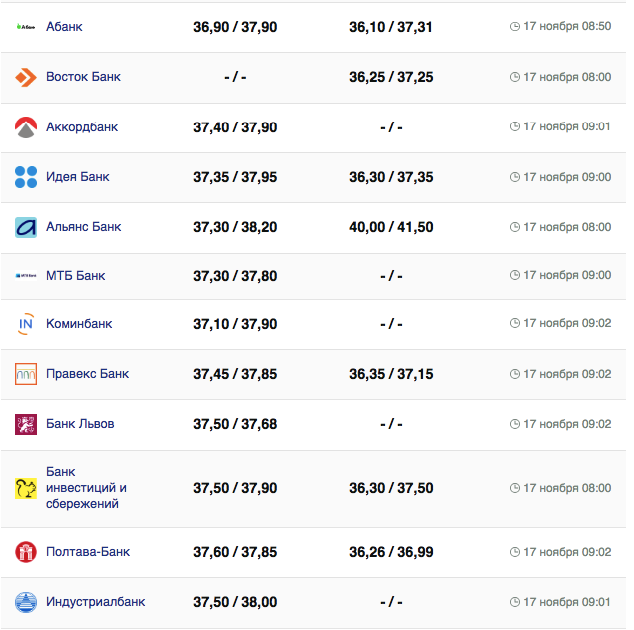Open the Банк инвестиций и сбережений link

86,488
